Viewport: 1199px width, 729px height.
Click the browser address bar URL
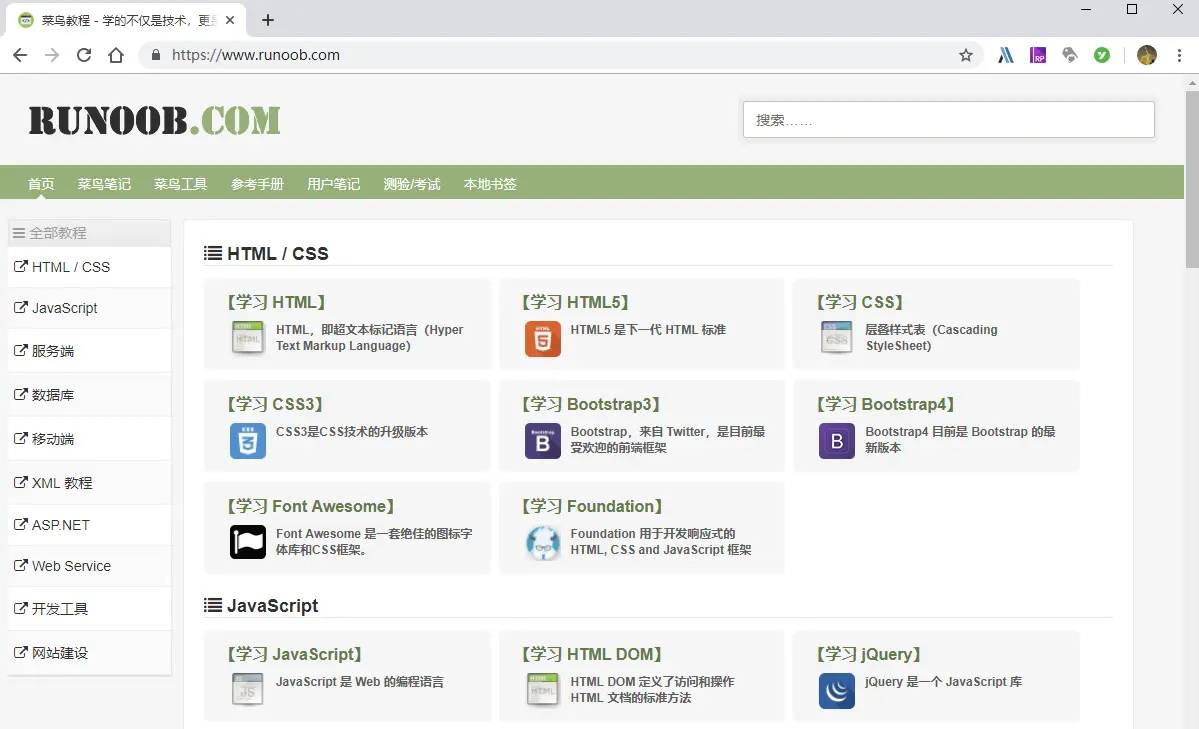click(255, 55)
